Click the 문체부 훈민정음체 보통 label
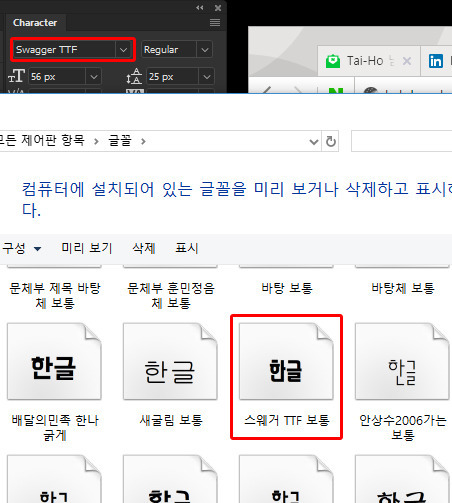 [x=171, y=295]
